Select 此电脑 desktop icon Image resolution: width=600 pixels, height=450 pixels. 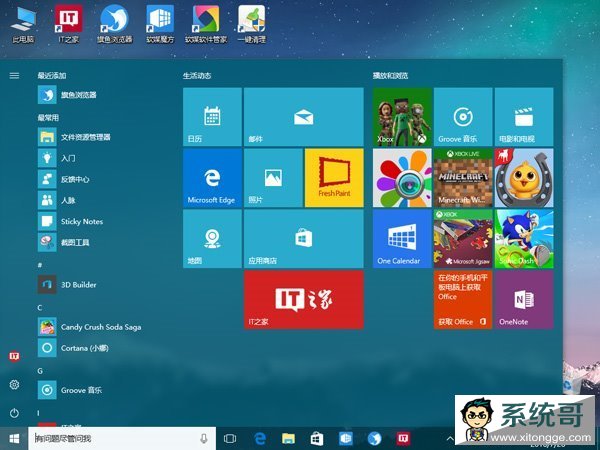(23, 24)
